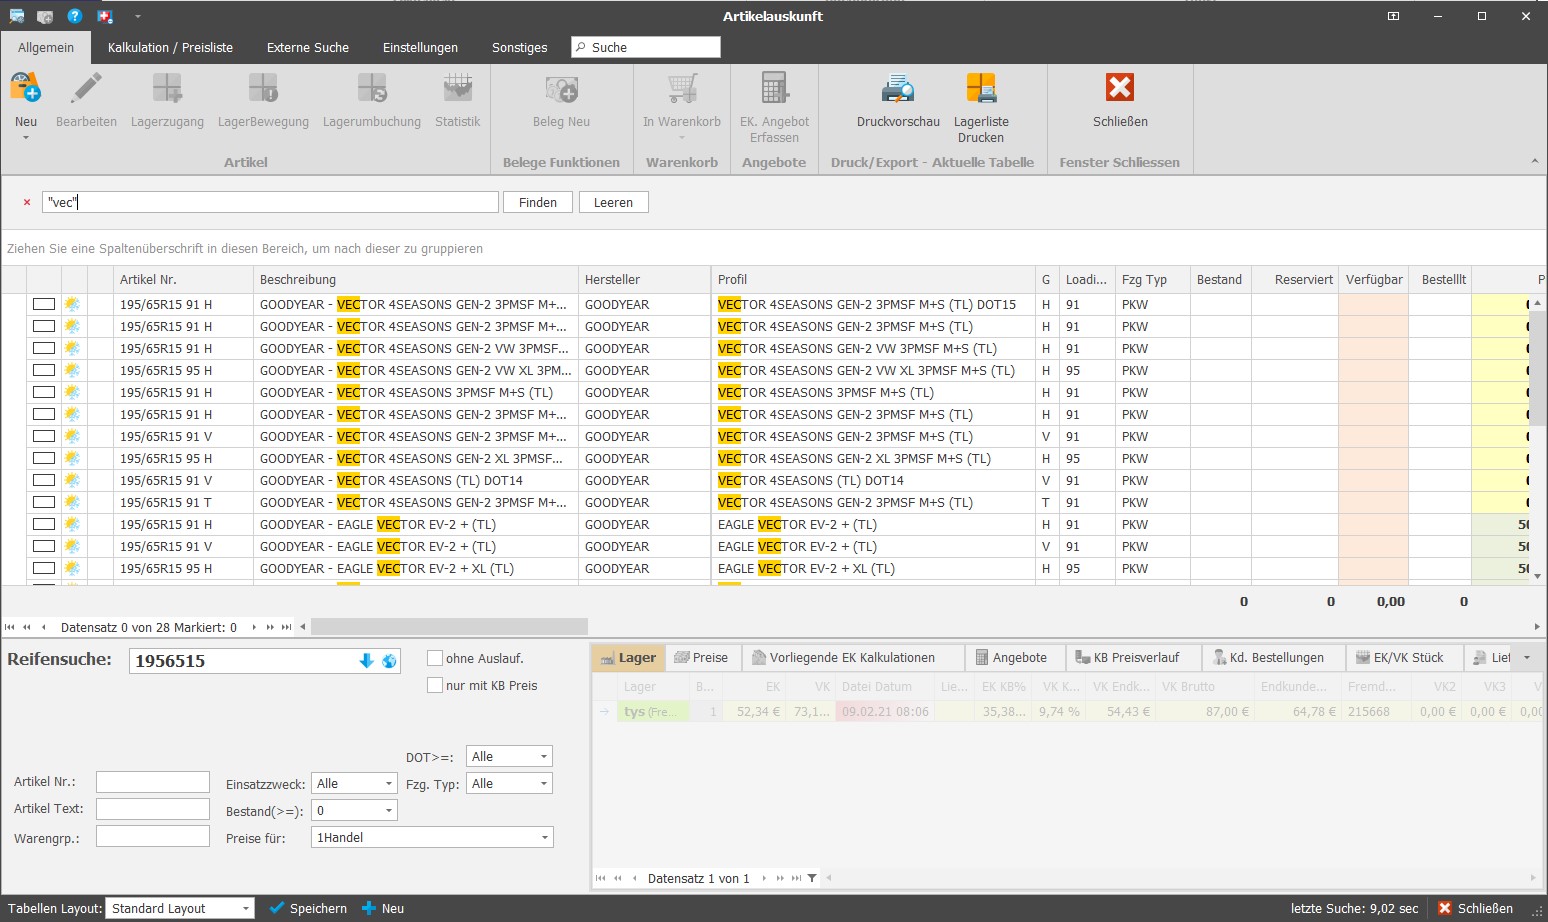This screenshot has height=922, width=1548.
Task: Click the Beleg Neu icon
Action: point(561,88)
